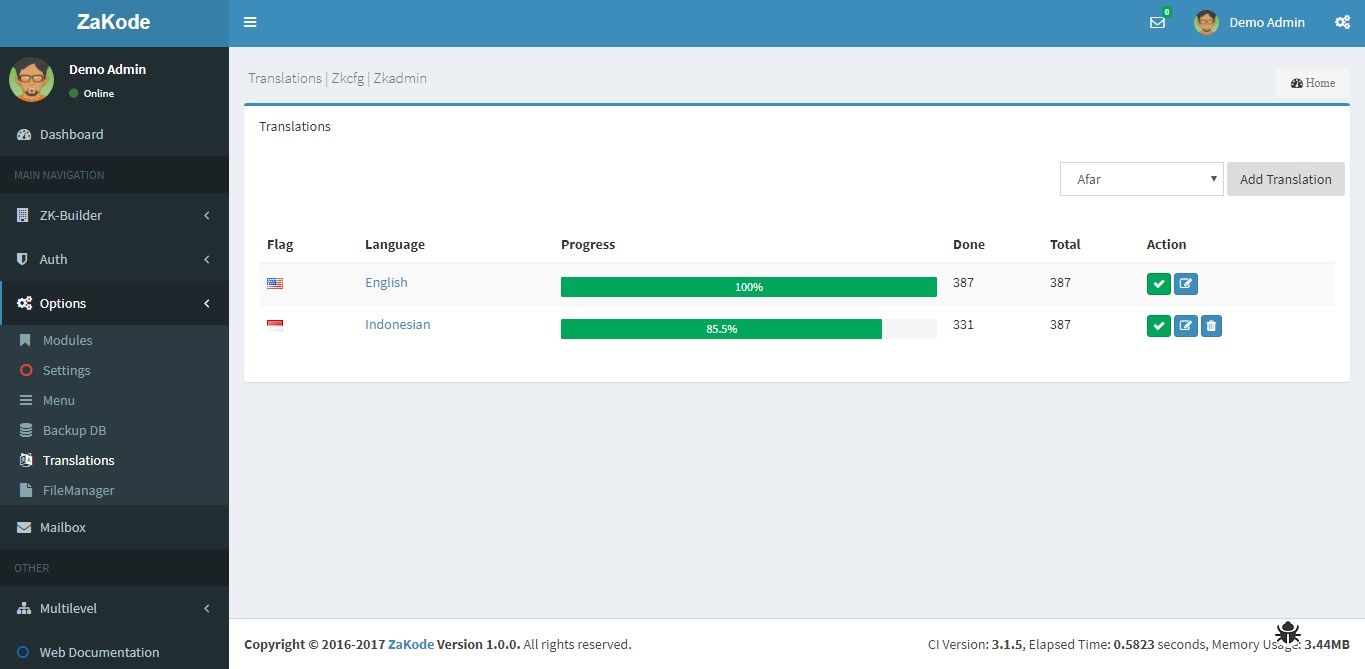The height and width of the screenshot is (669, 1365).
Task: Open Backup DB page
Action: click(114, 430)
